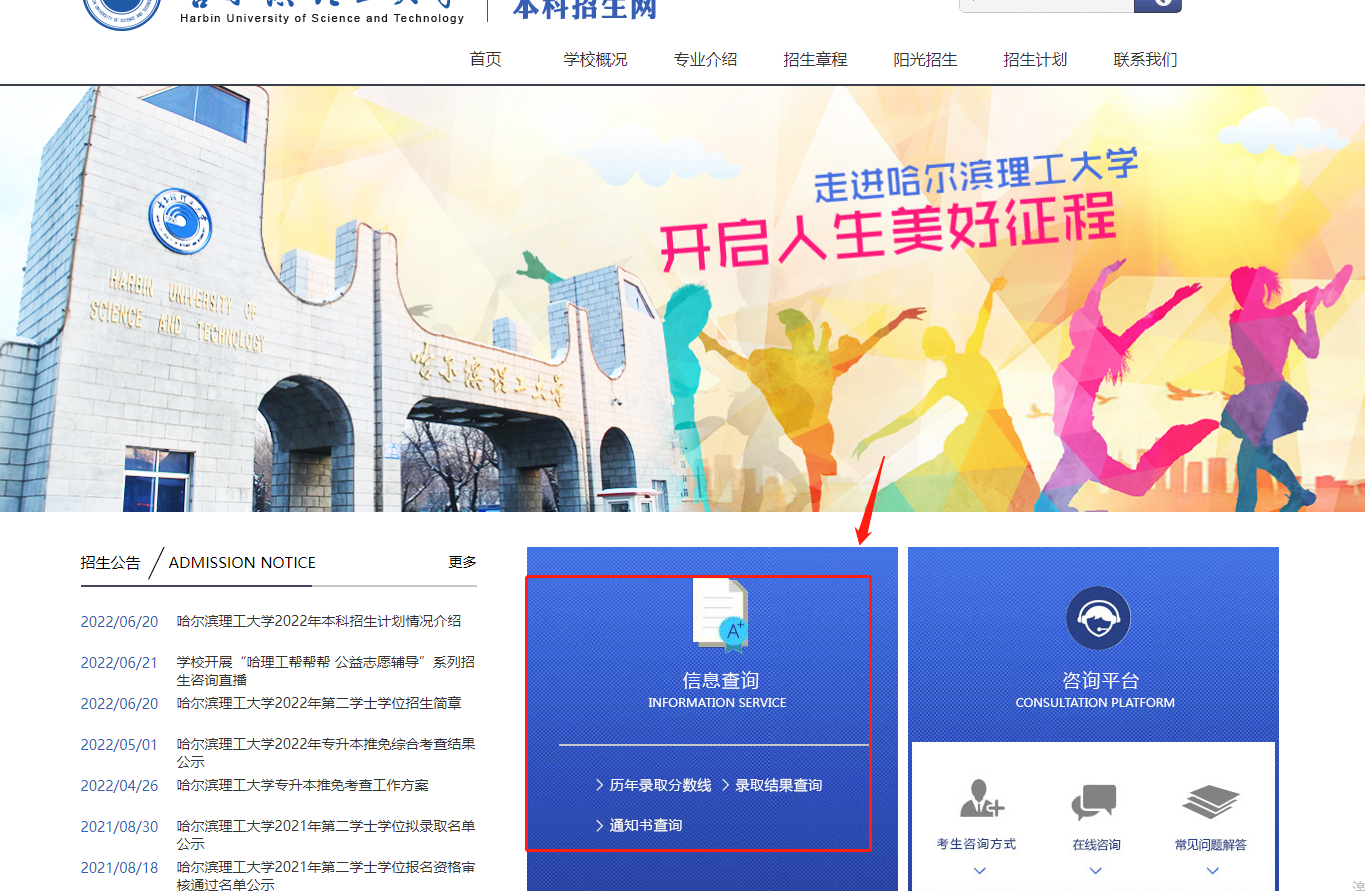Click the CONSULTATION PLATFORM subtitle
The image size is (1365, 891).
[x=1095, y=703]
